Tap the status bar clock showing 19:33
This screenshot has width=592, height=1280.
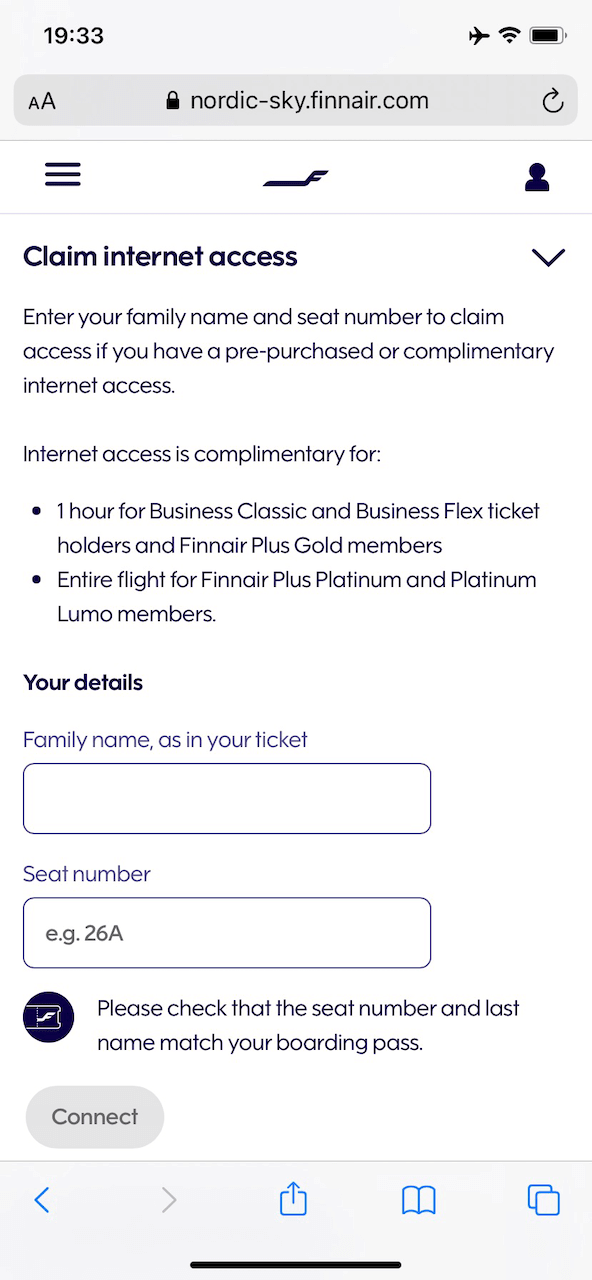[x=74, y=36]
